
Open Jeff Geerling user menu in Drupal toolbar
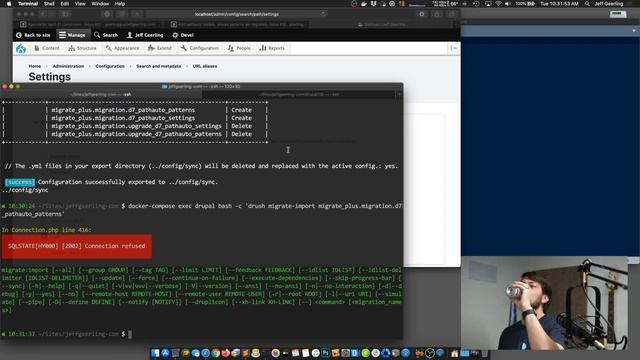coord(145,35)
